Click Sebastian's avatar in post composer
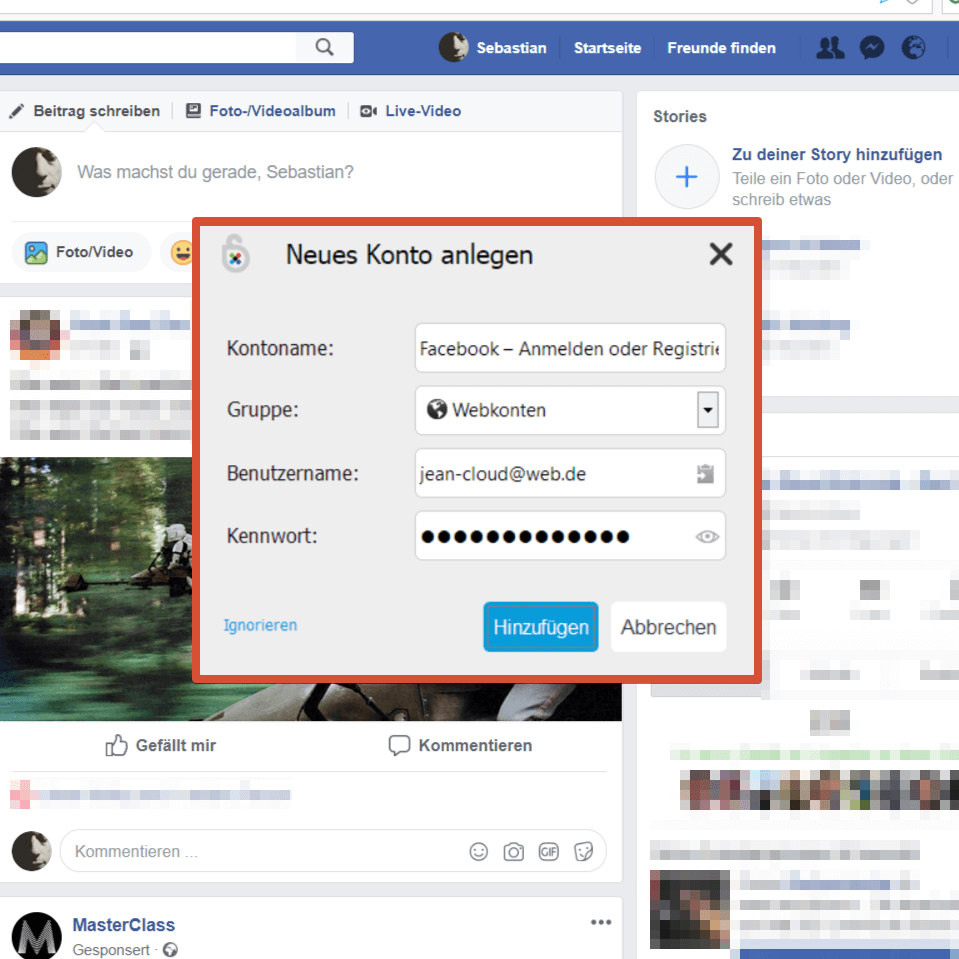The image size is (959, 959). pos(37,172)
